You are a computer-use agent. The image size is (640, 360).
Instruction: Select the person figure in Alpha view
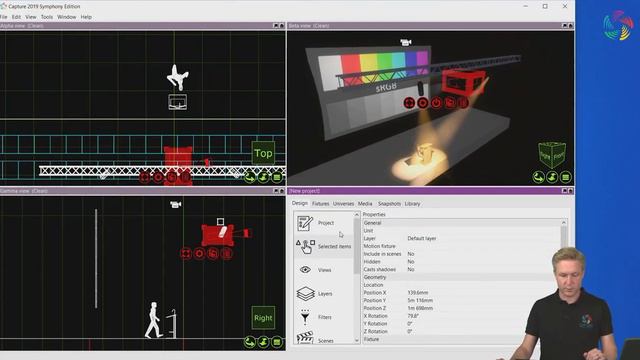pos(178,77)
